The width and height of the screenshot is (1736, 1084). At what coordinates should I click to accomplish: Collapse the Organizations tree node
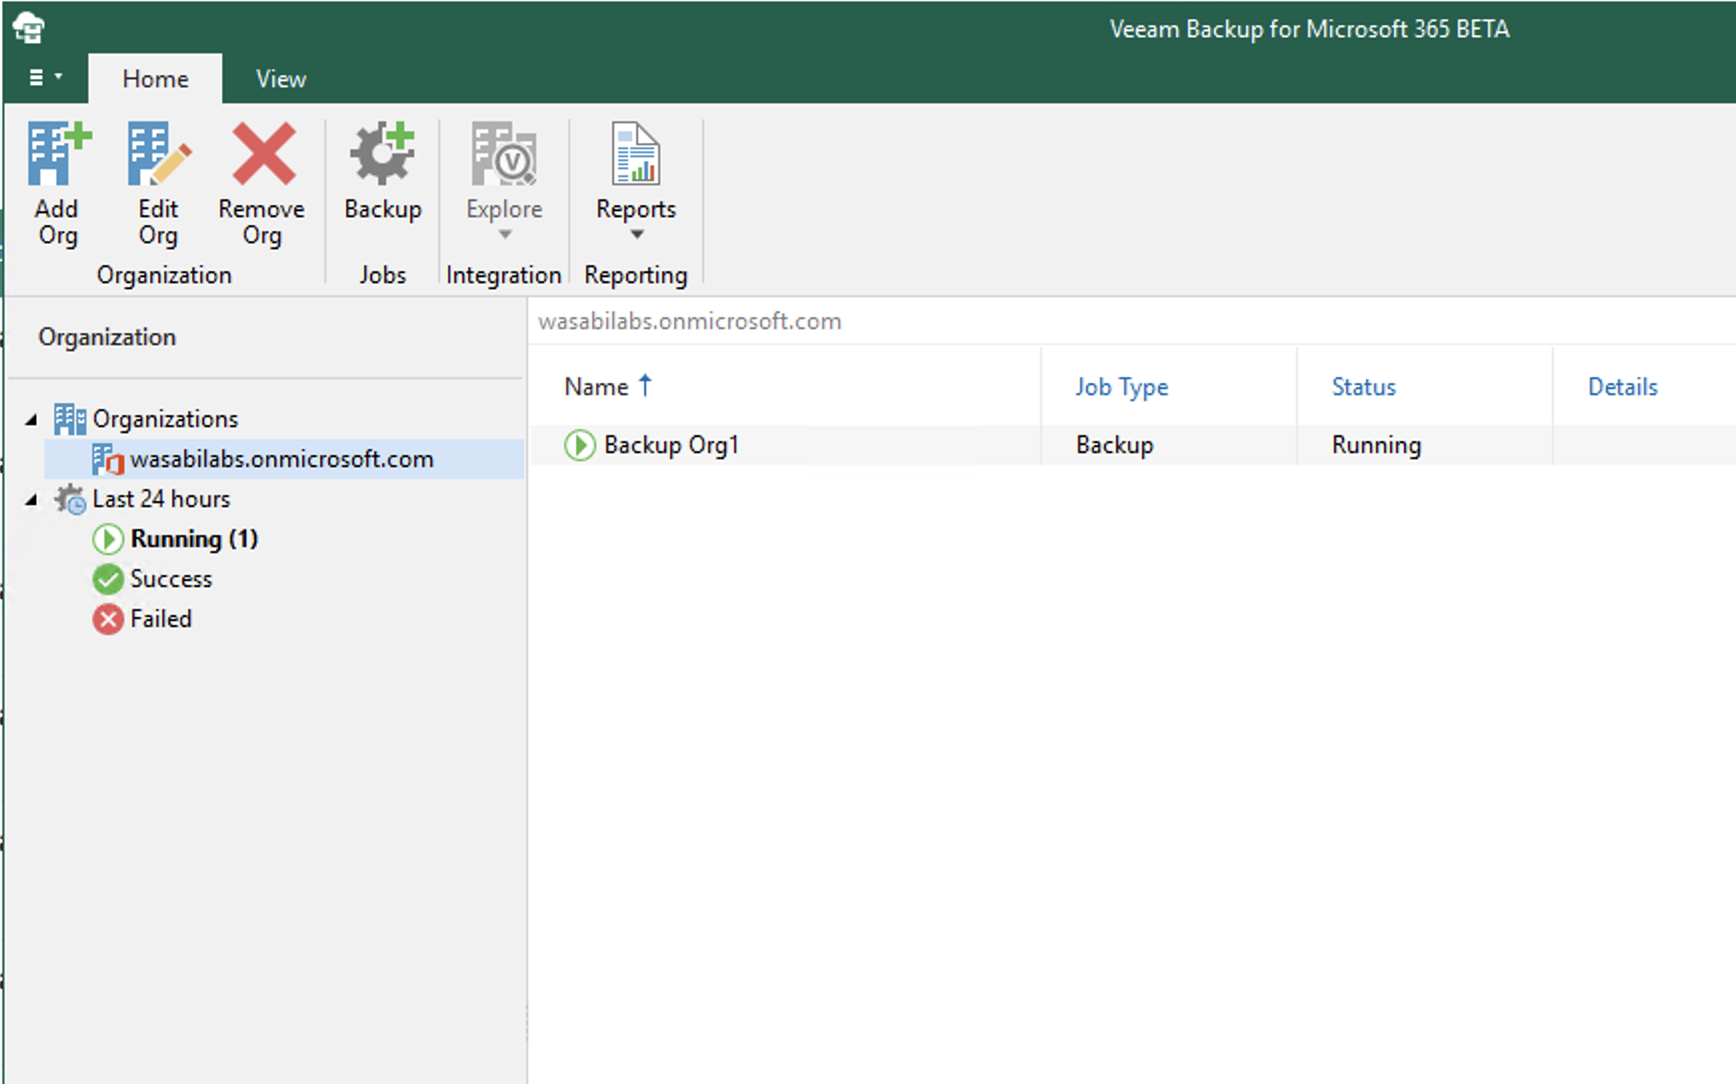32,420
